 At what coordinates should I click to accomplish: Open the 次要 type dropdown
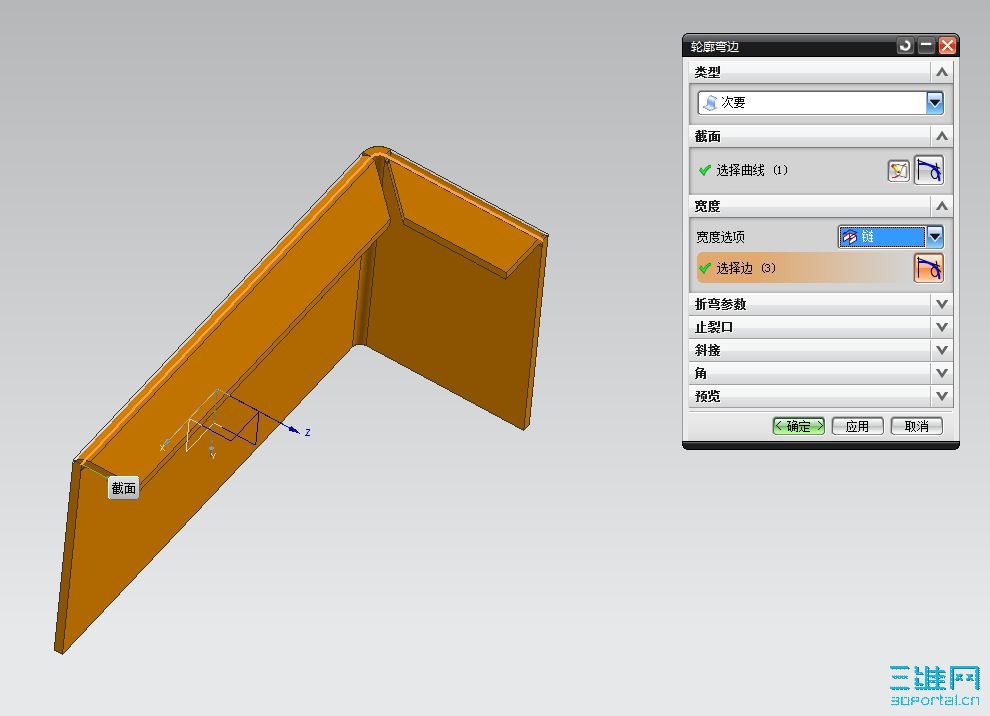coord(934,103)
